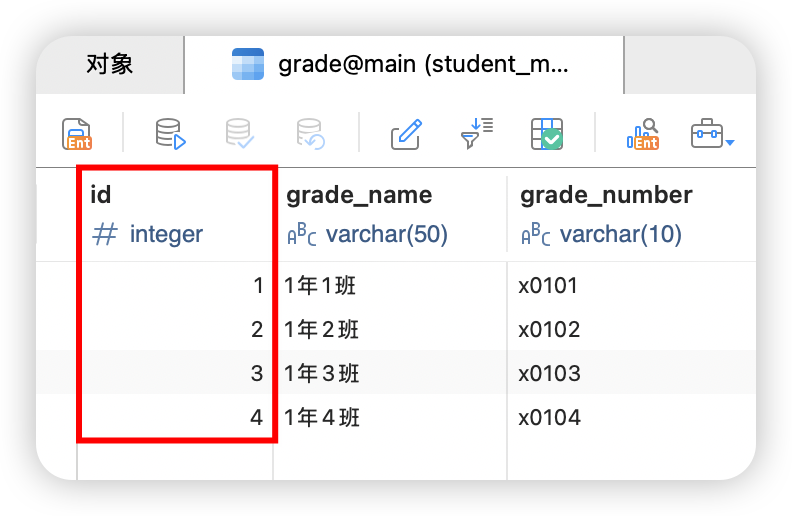Image resolution: width=792 pixels, height=516 pixels.
Task: Select the grade@main table tab
Action: point(403,66)
